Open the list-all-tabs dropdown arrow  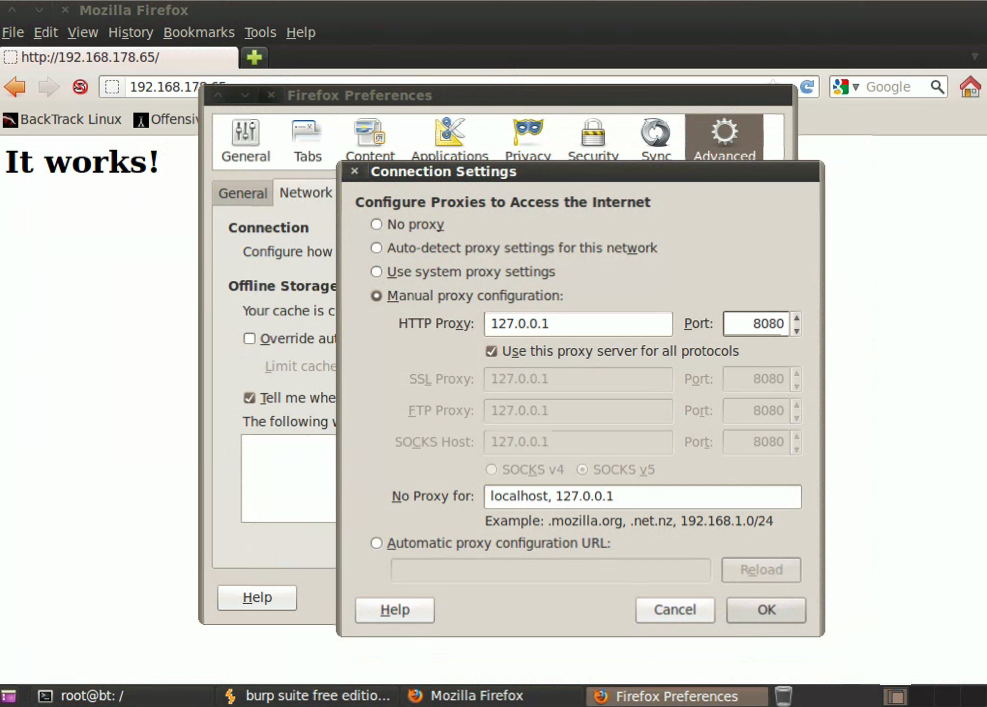tap(974, 57)
